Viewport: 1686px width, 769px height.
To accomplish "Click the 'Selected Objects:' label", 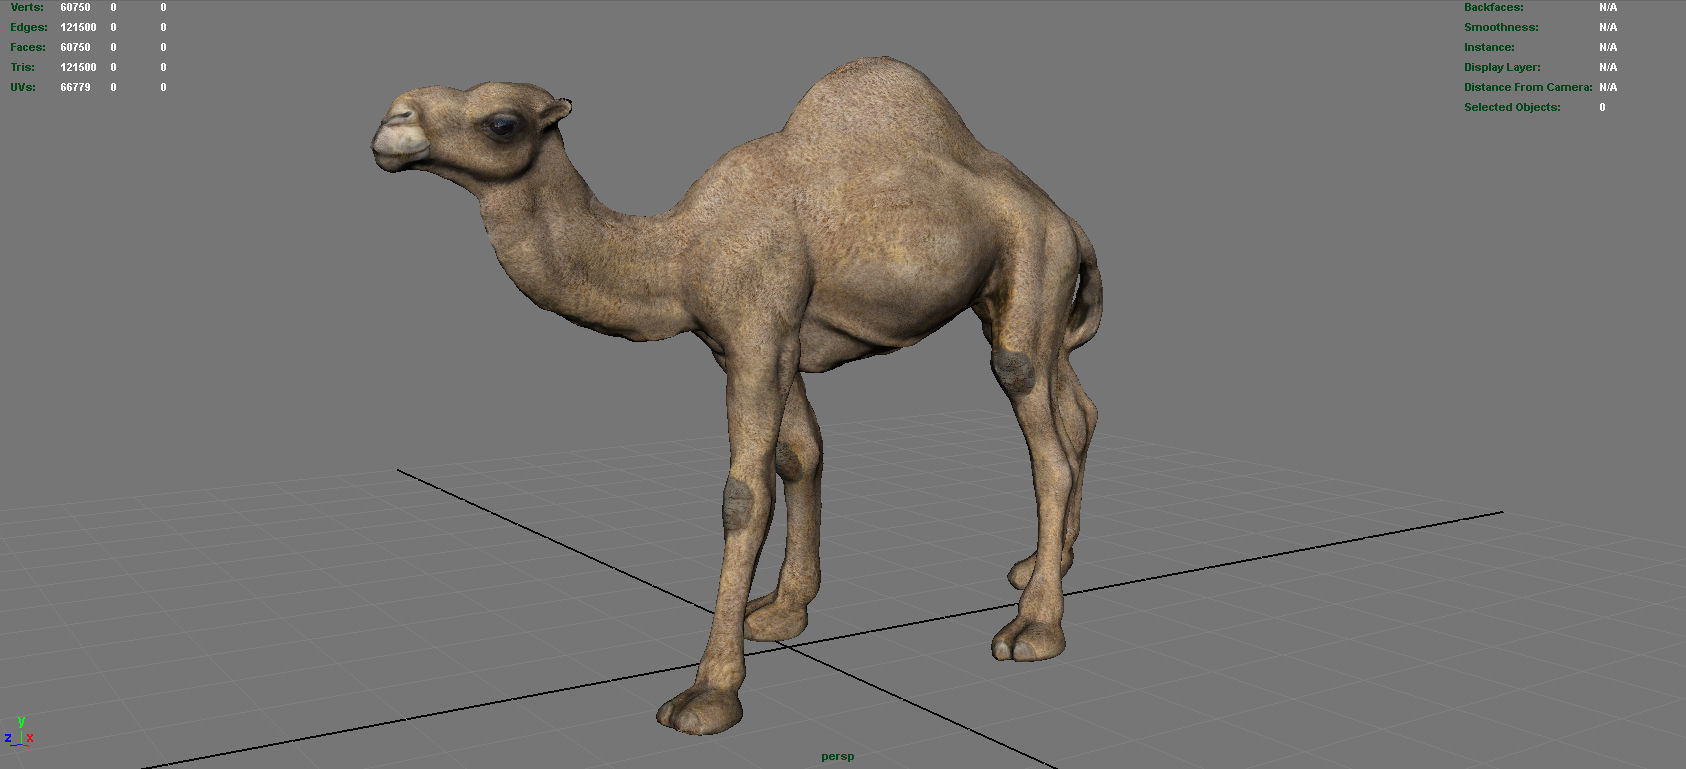I will [1512, 107].
